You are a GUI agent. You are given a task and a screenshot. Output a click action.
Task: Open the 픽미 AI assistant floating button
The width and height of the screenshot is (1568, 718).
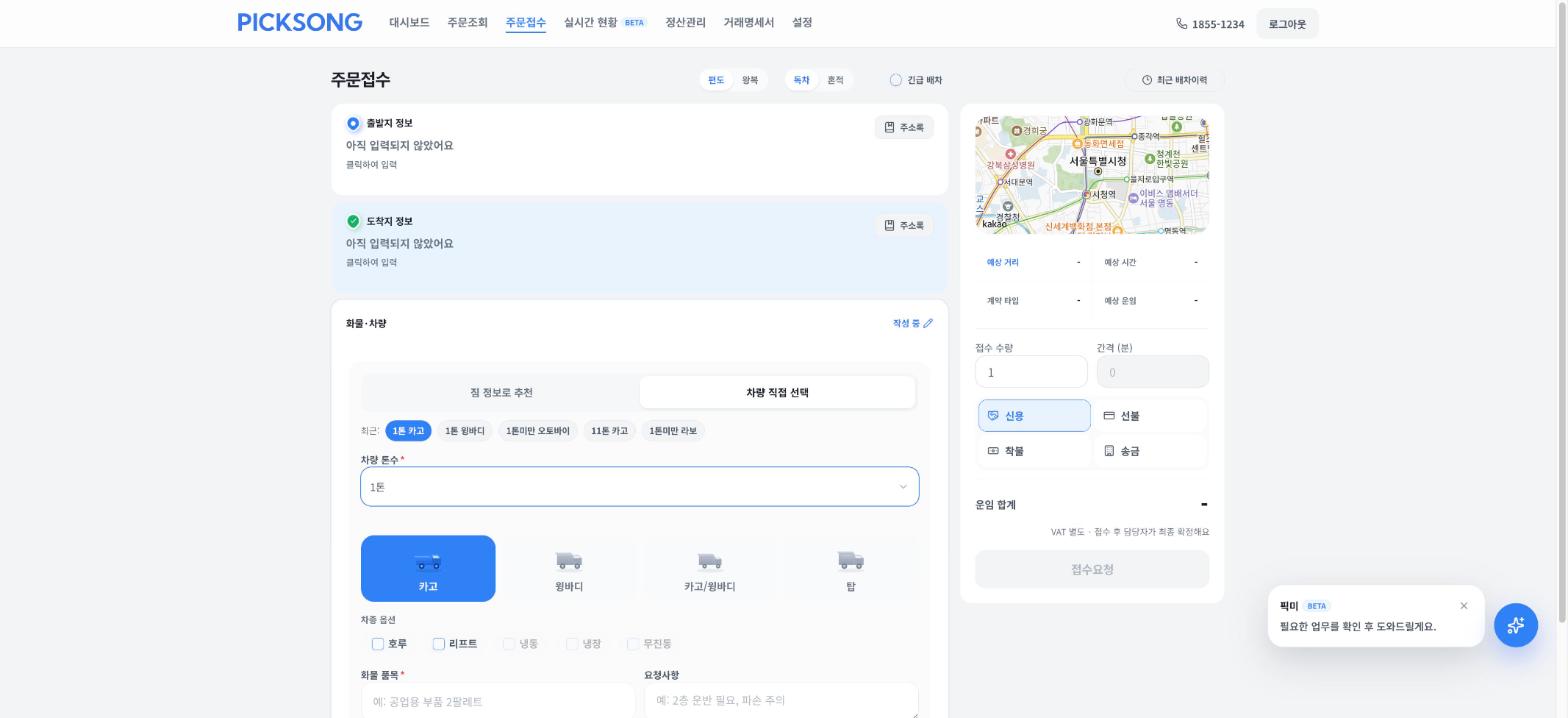click(1516, 625)
